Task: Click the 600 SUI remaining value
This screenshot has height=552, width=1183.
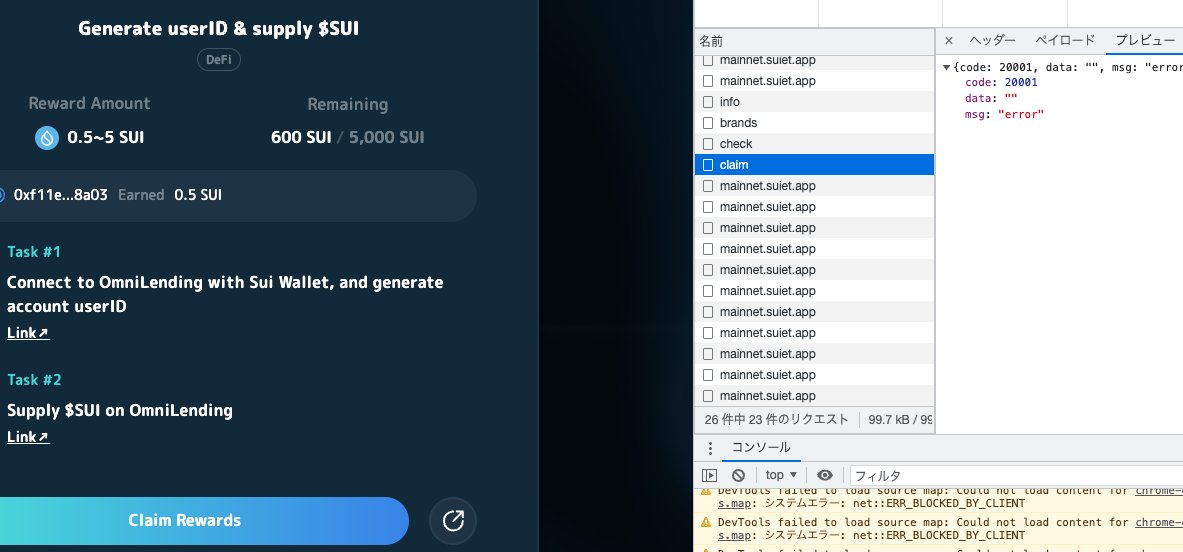Action: pos(301,137)
